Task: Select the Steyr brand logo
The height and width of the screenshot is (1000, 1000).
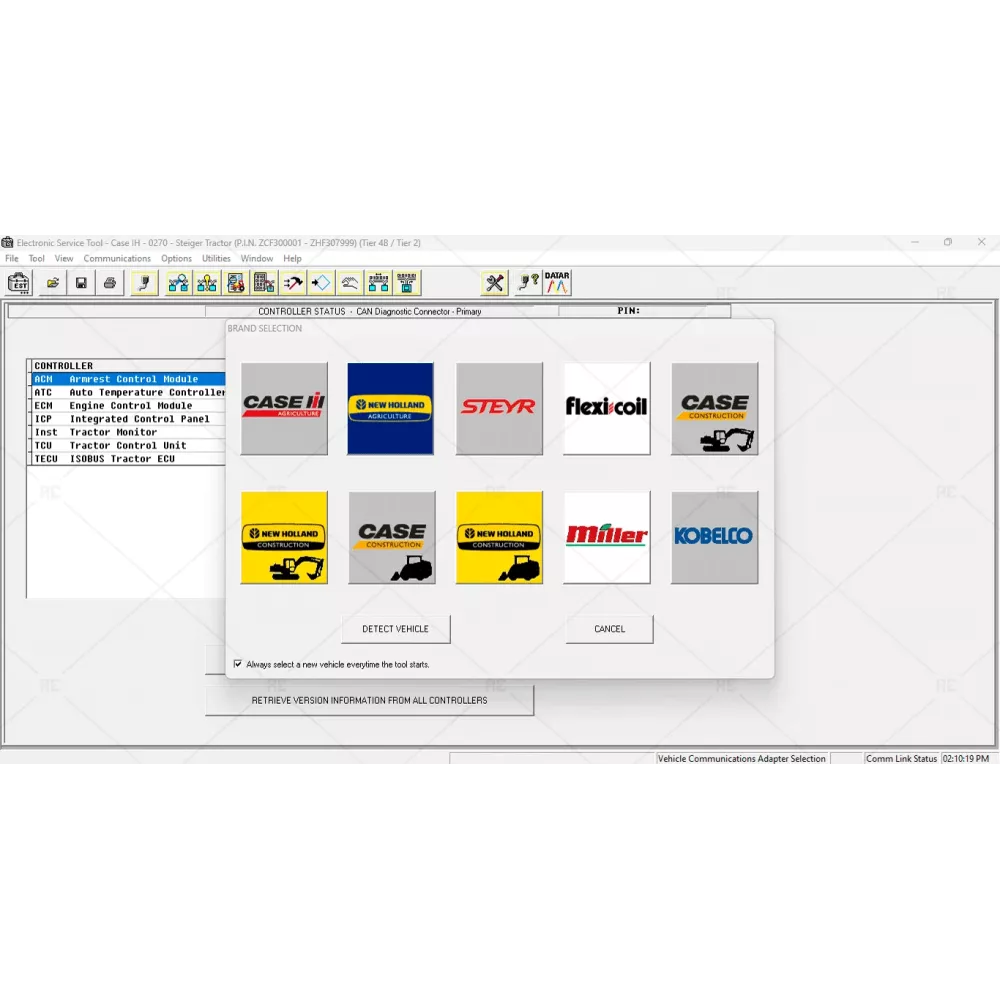Action: coord(499,408)
